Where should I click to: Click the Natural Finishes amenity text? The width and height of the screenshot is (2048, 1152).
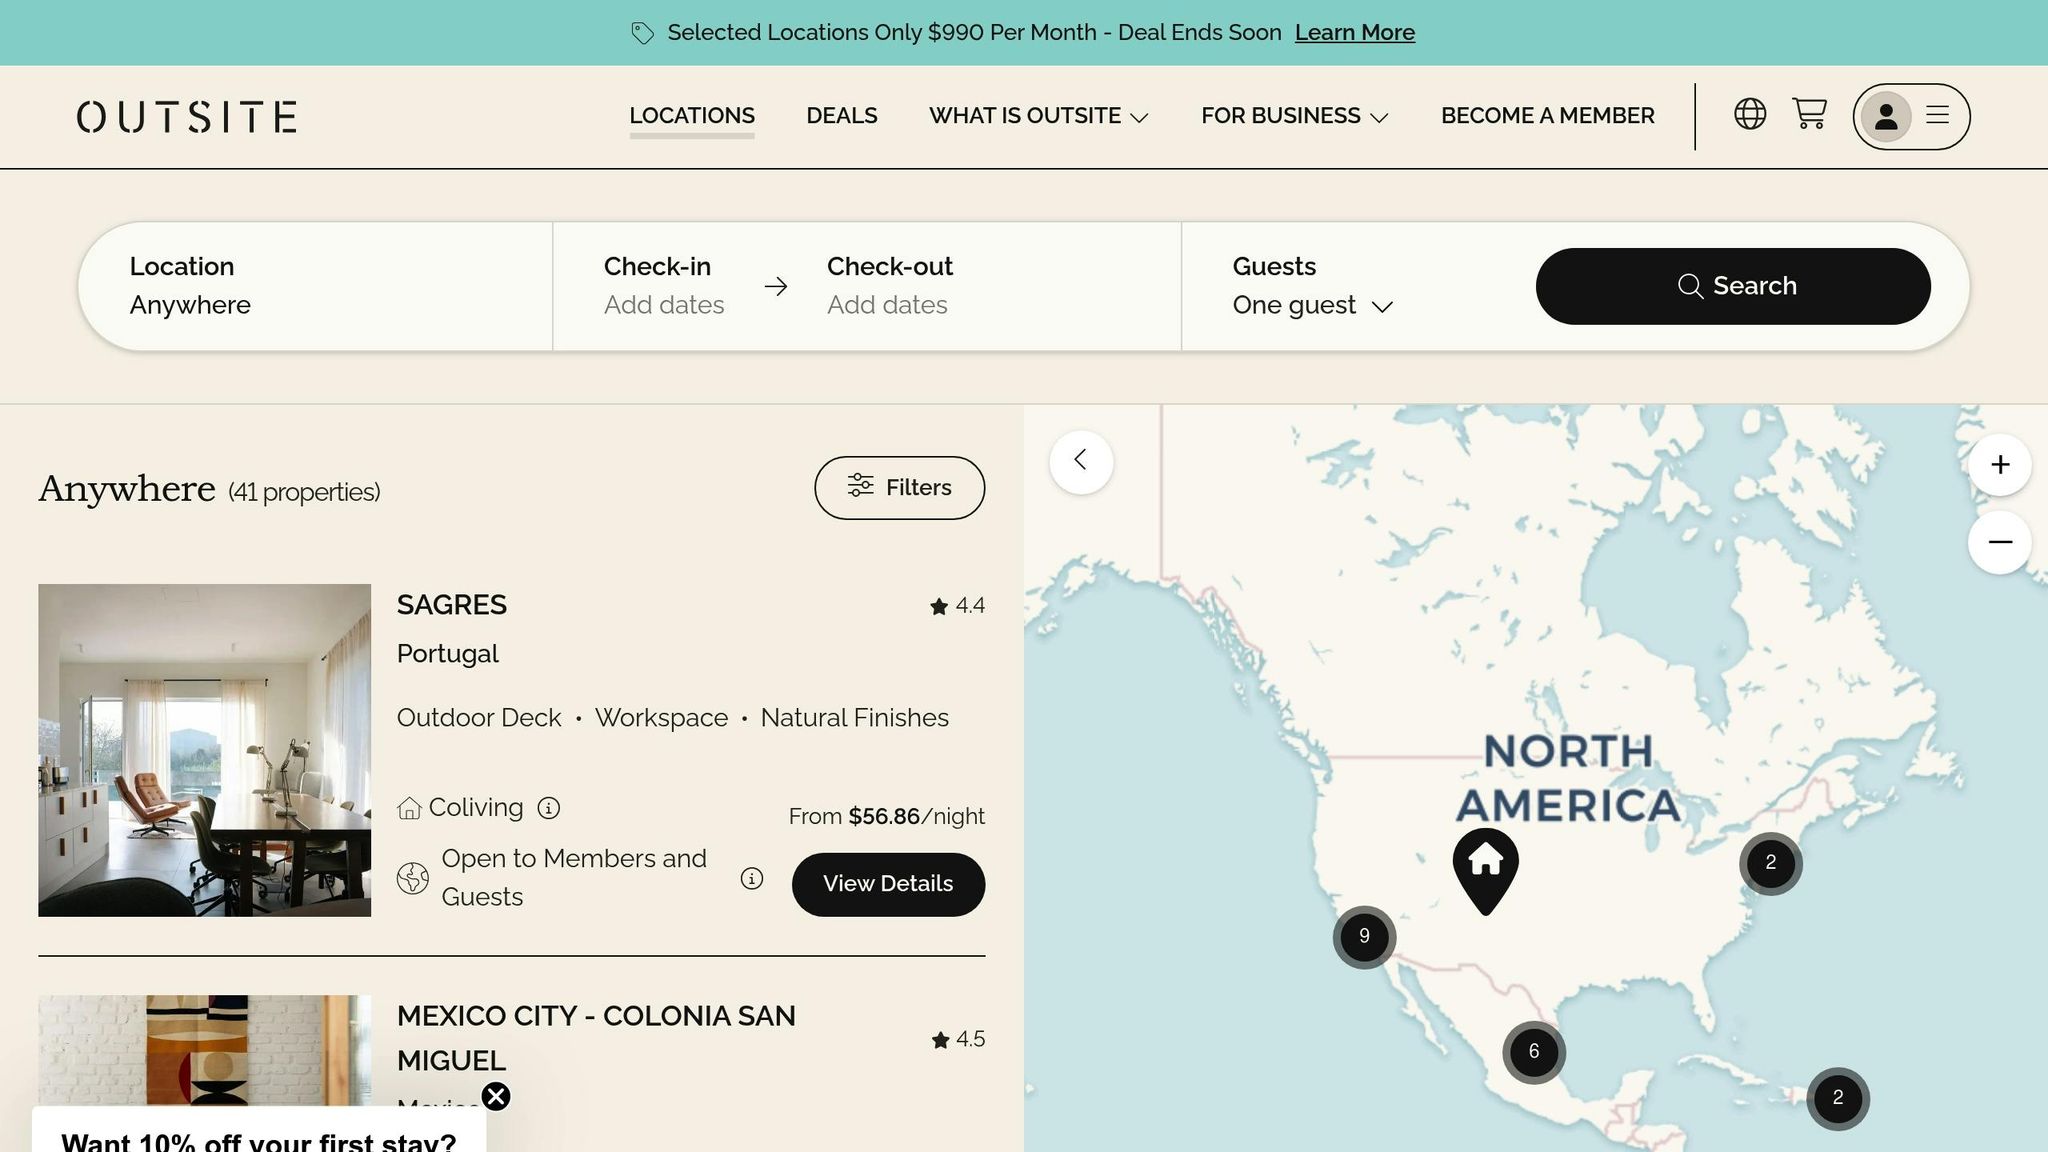pyautogui.click(x=854, y=718)
